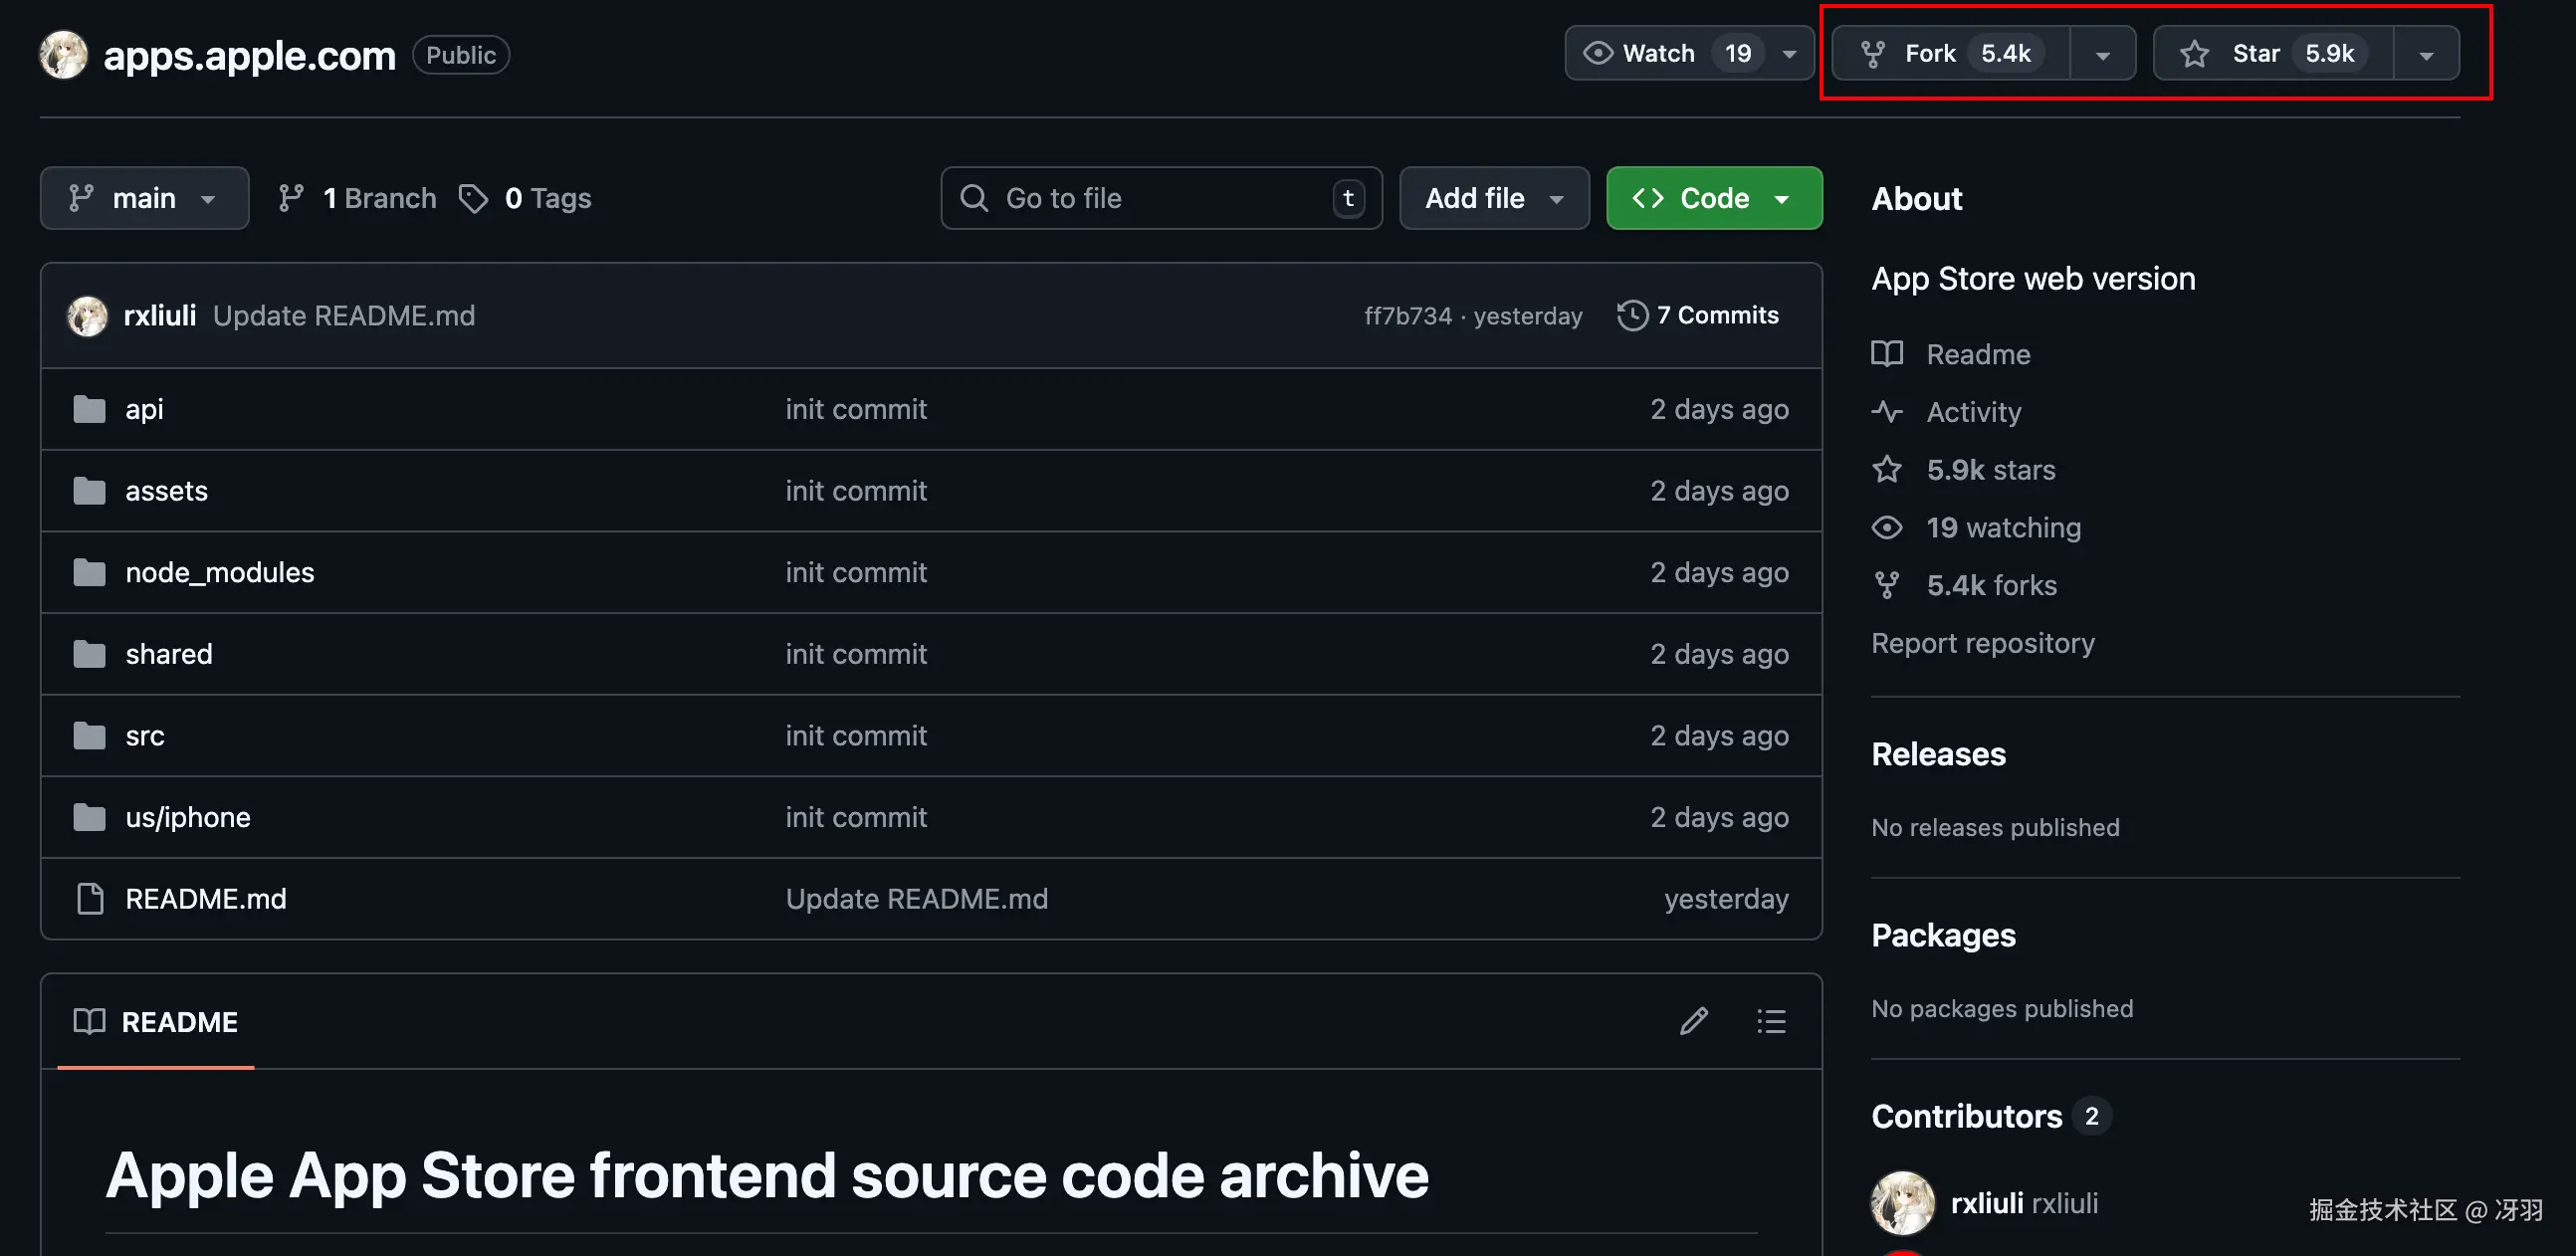Viewport: 2576px width, 1256px height.
Task: Open the green Code dropdown
Action: coord(1713,198)
